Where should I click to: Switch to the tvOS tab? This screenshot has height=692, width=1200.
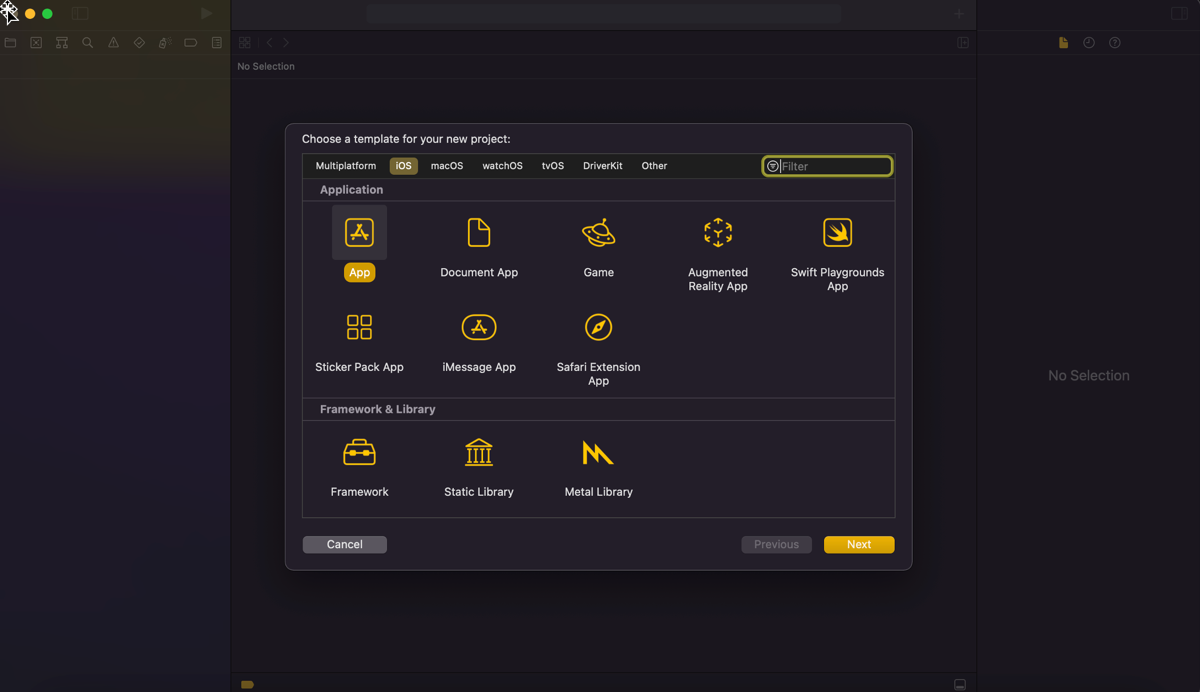click(553, 166)
